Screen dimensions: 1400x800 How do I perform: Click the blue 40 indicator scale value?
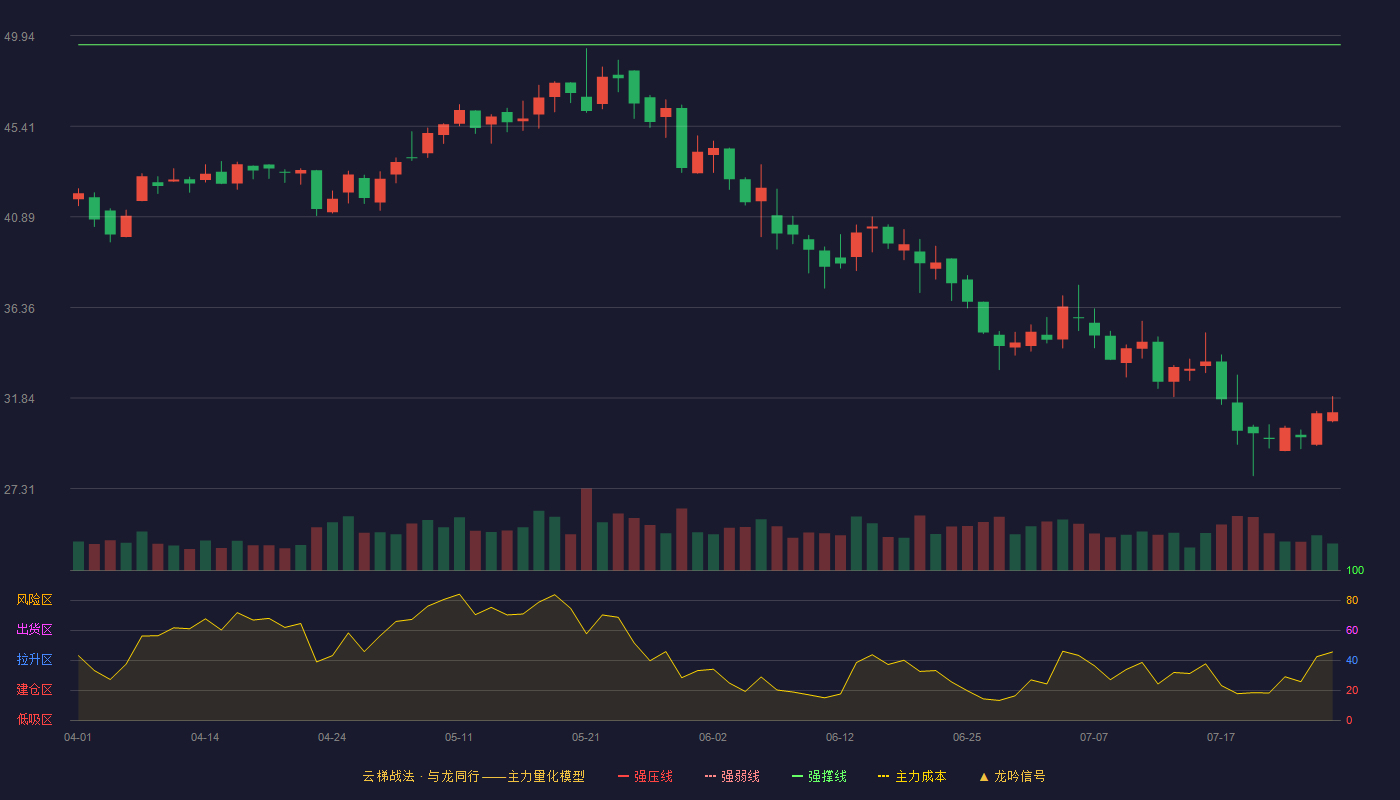pos(1352,660)
